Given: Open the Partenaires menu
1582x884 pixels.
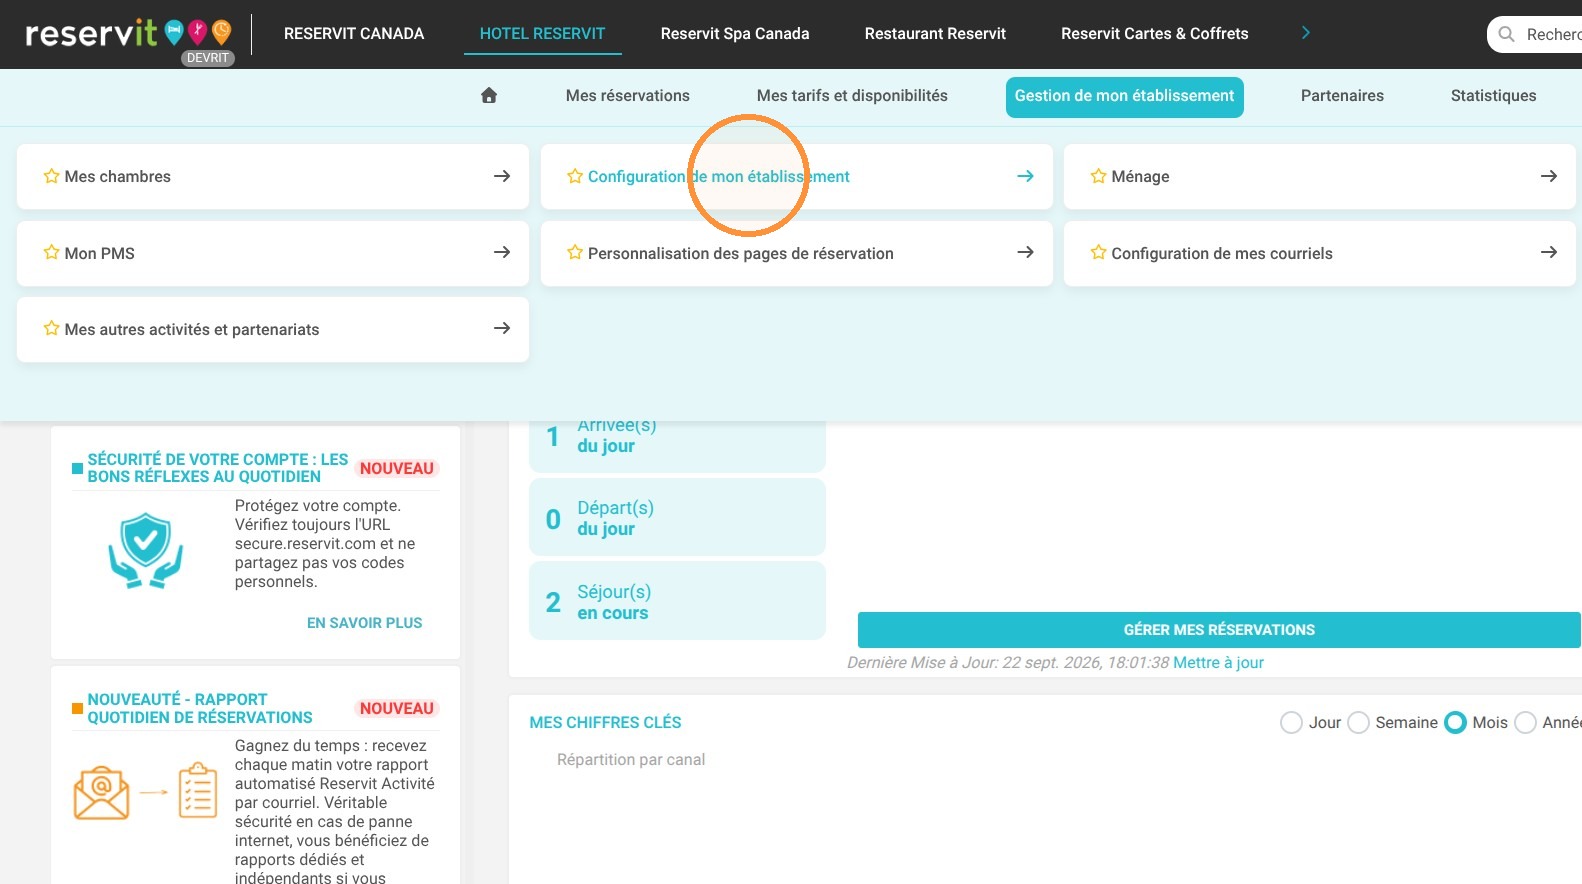Looking at the screenshot, I should coord(1342,96).
